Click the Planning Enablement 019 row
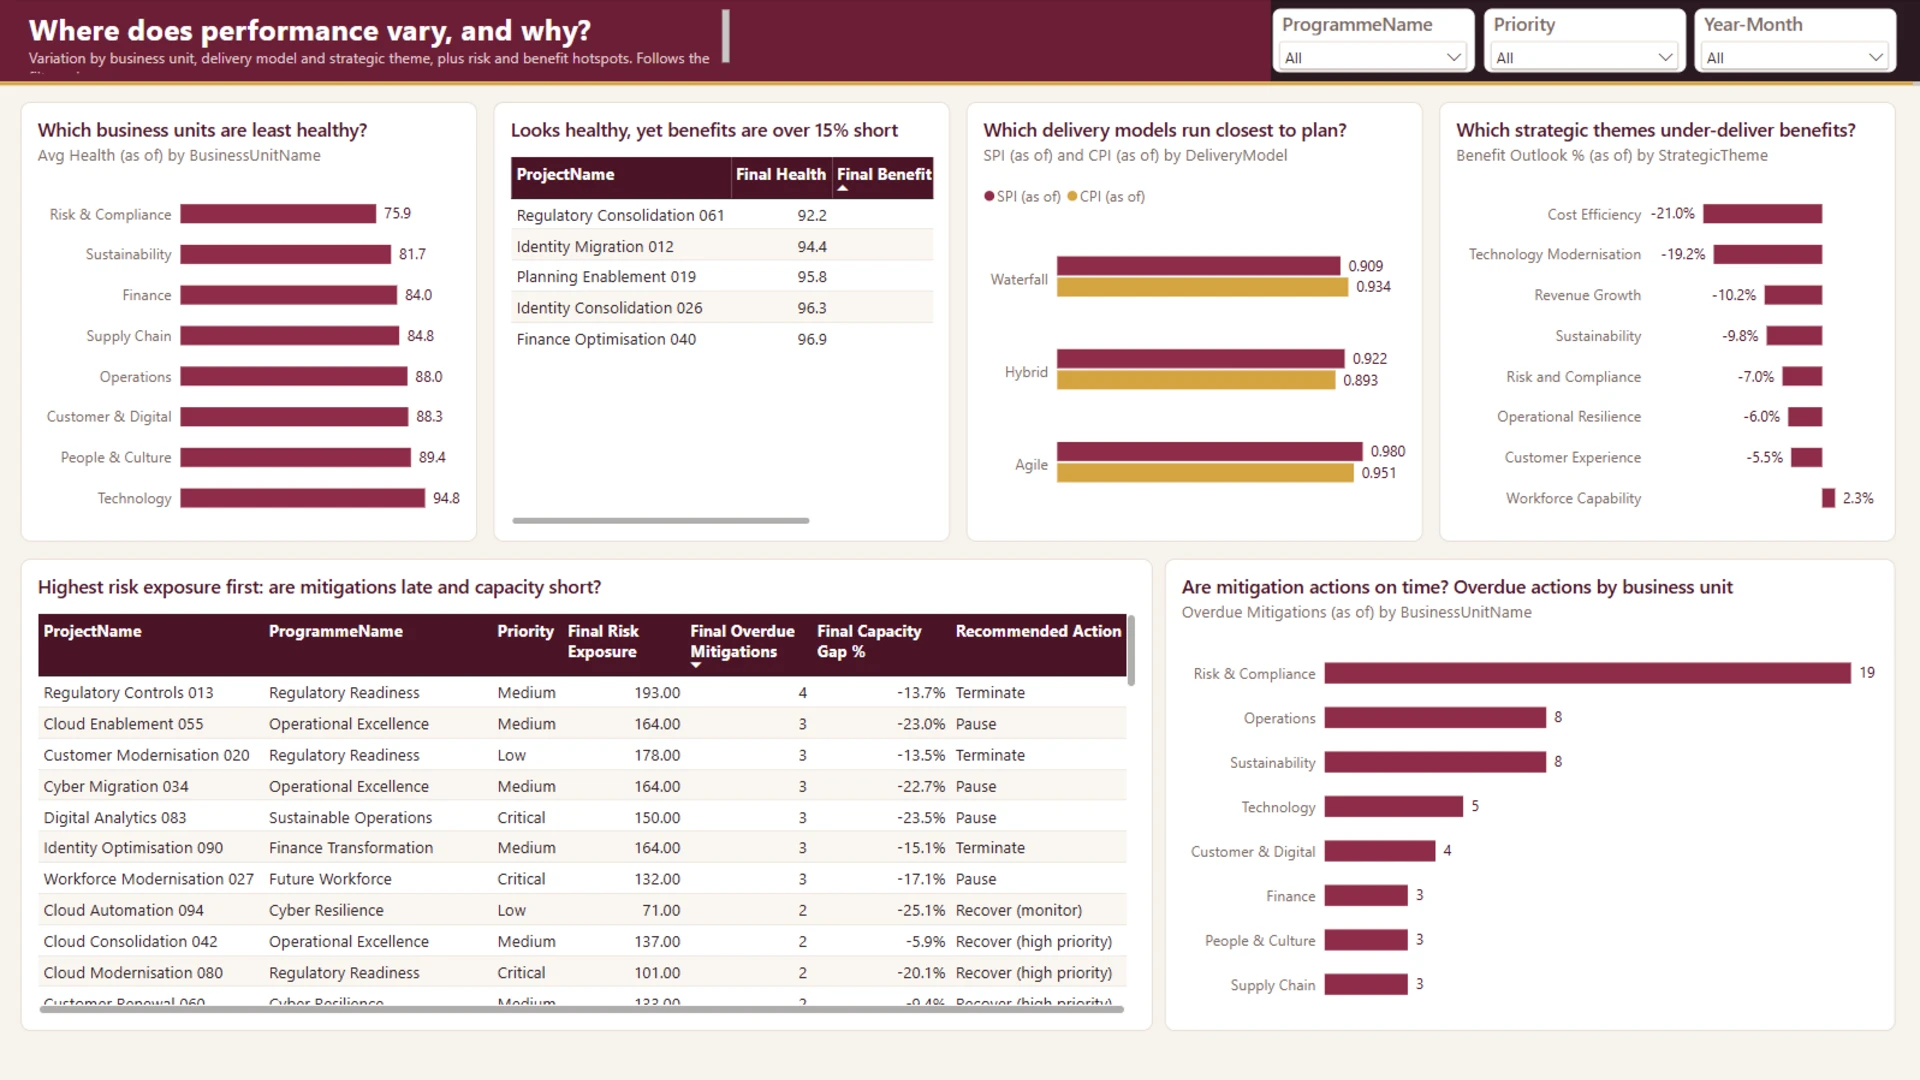Image resolution: width=1920 pixels, height=1080 pixels. click(722, 277)
